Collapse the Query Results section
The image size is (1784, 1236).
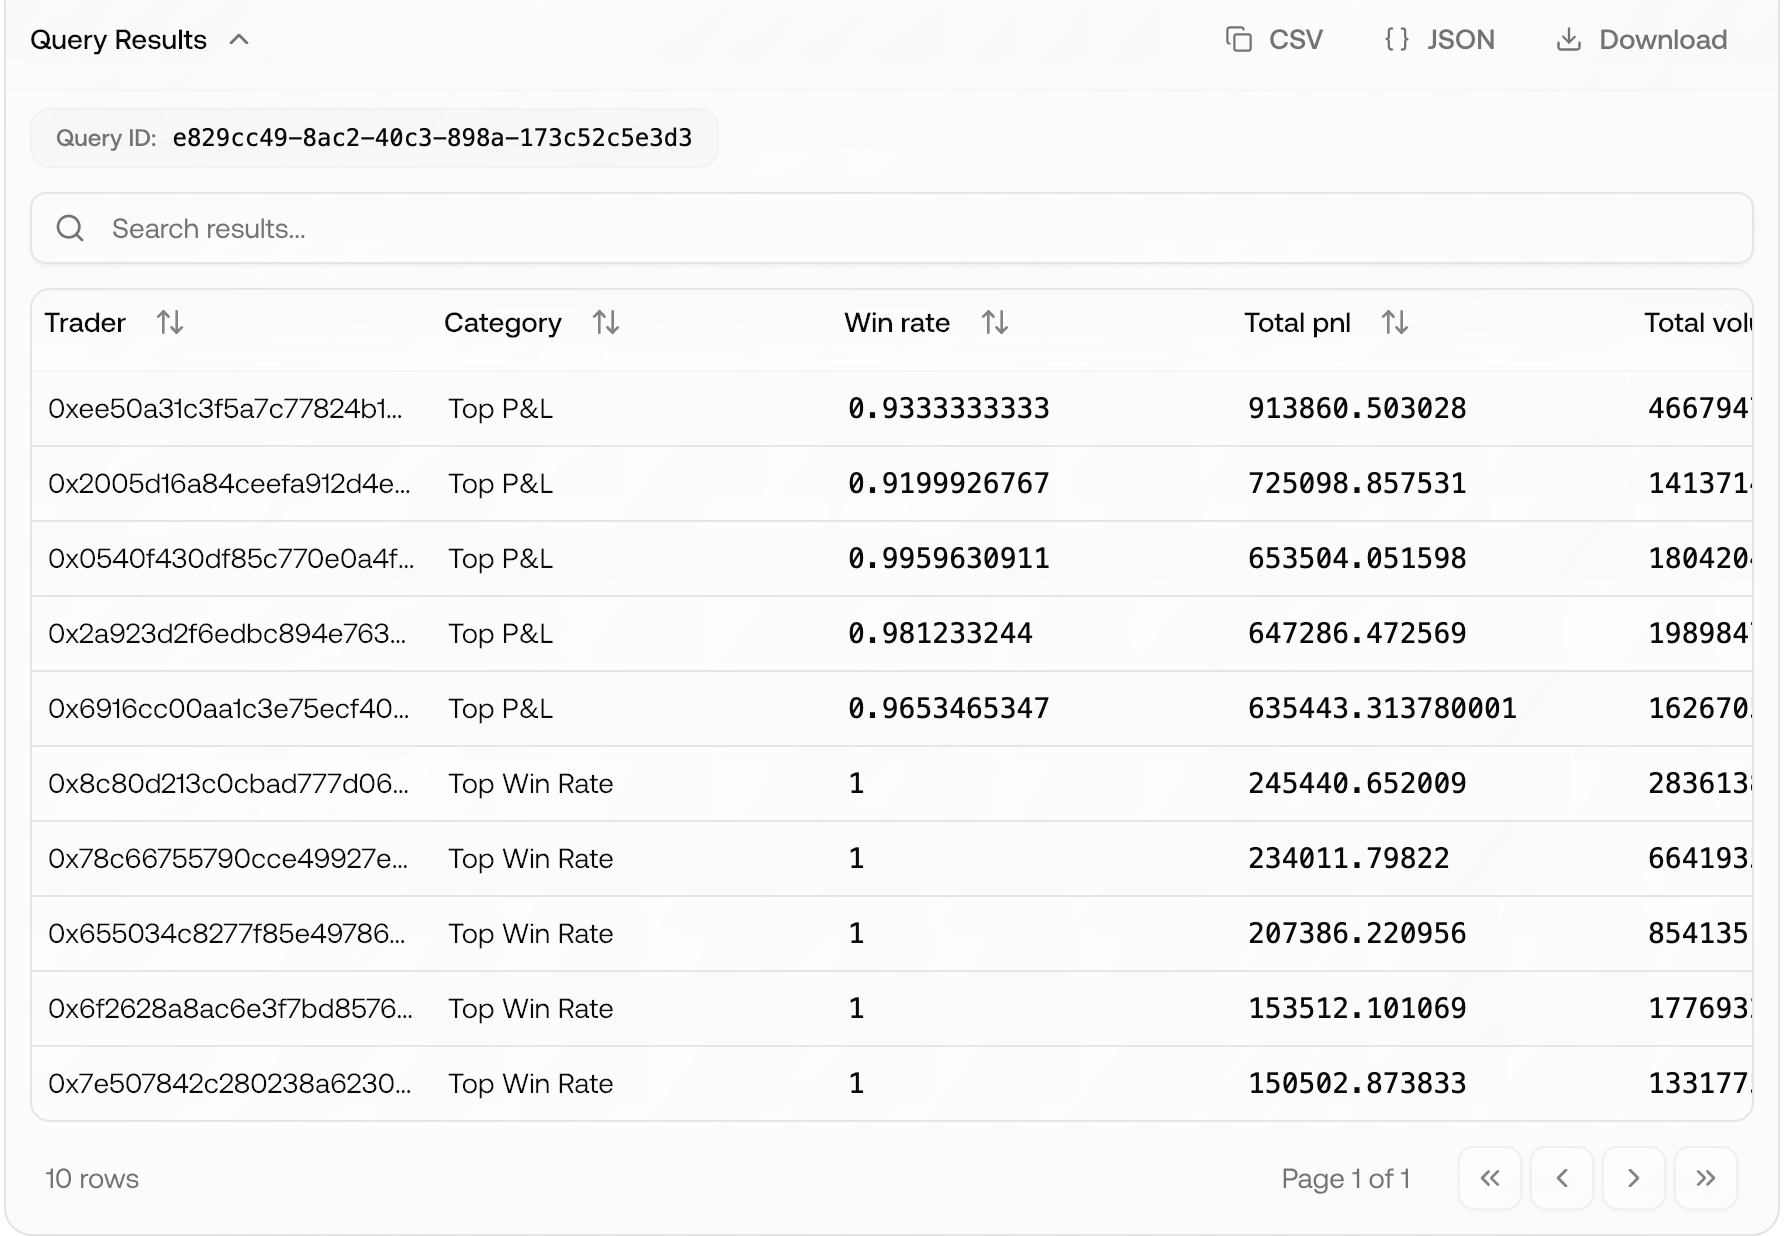pyautogui.click(x=239, y=40)
